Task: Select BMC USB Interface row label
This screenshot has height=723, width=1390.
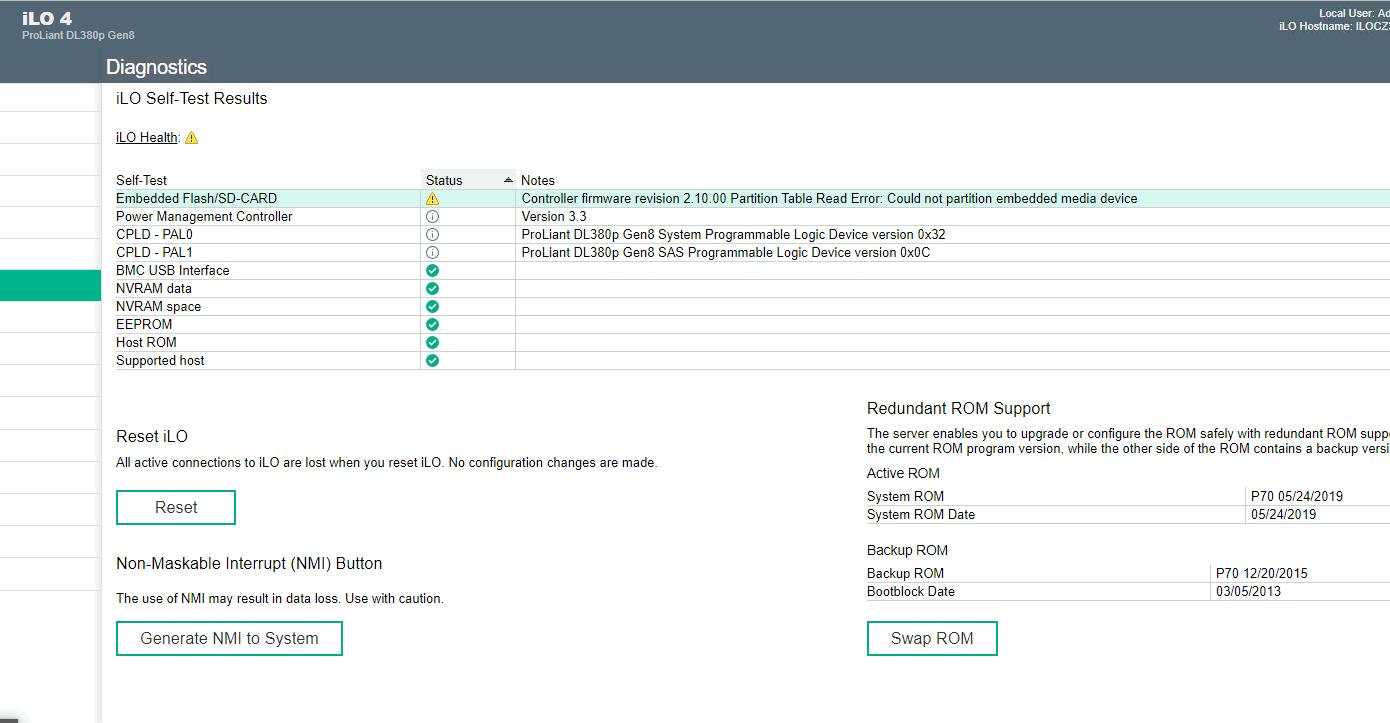Action: pos(173,271)
